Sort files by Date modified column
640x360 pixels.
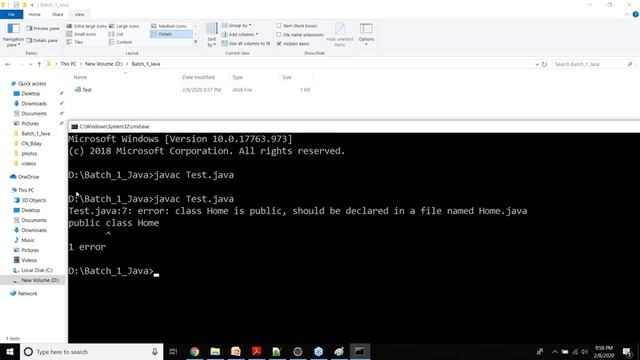click(x=198, y=77)
